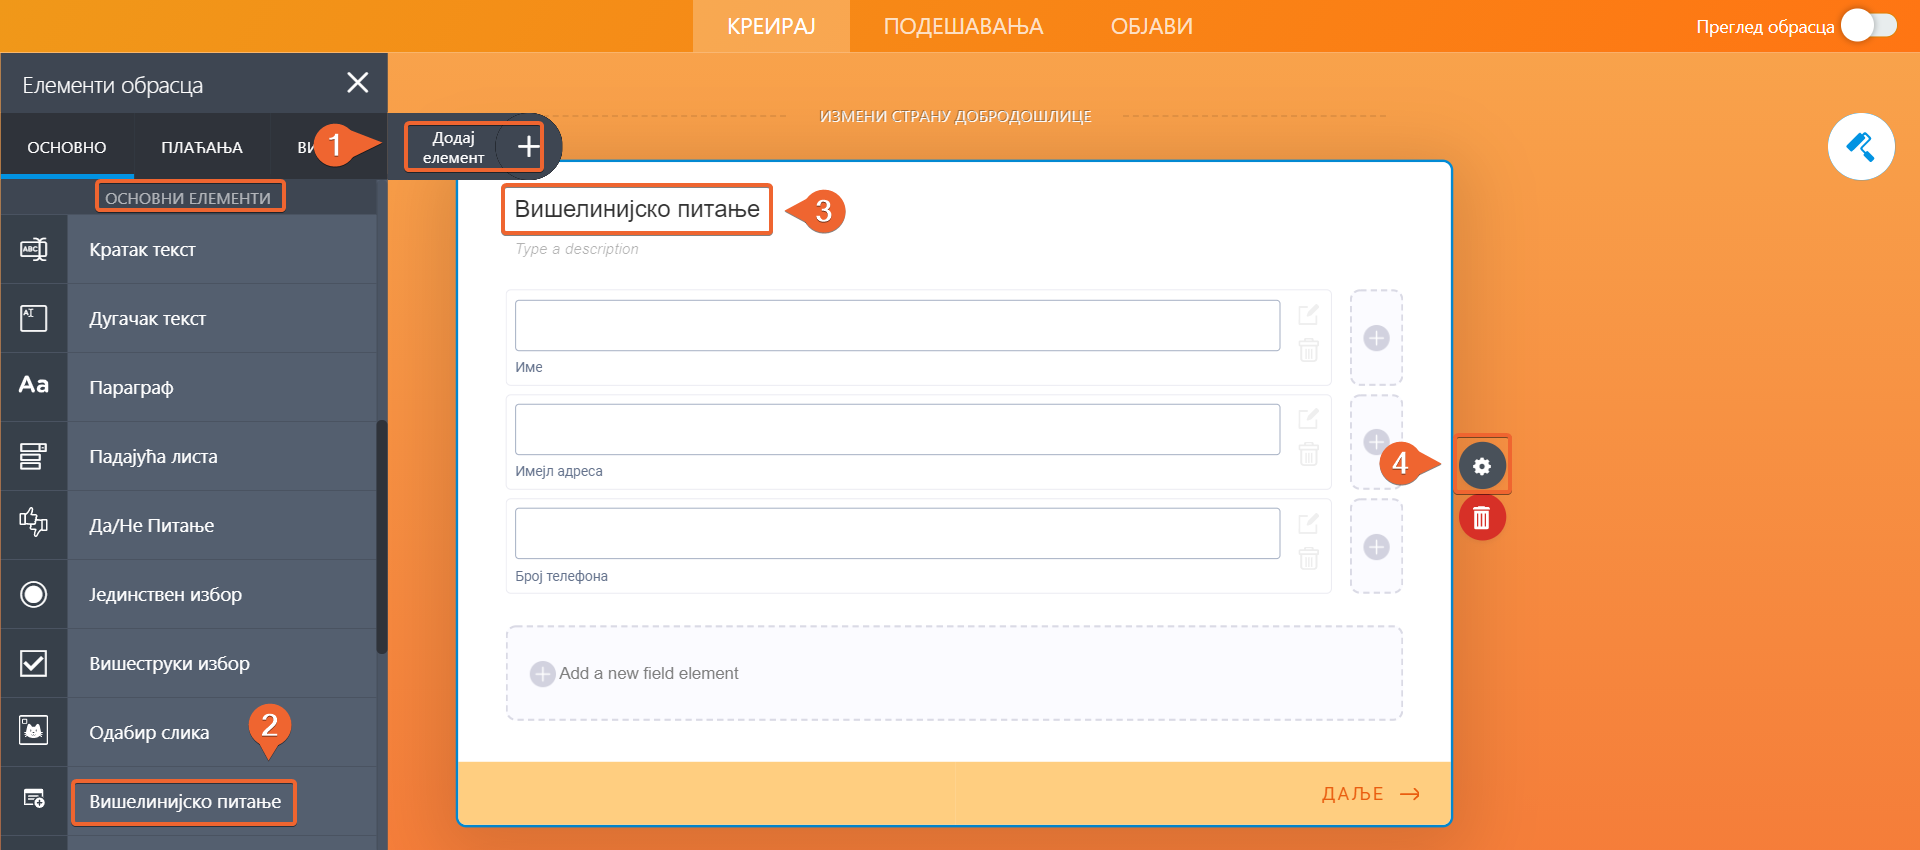
Task: Click ИЗМЕНИ СТРАНУ ДОБРОДОШЛИЦЕ link
Action: click(955, 116)
